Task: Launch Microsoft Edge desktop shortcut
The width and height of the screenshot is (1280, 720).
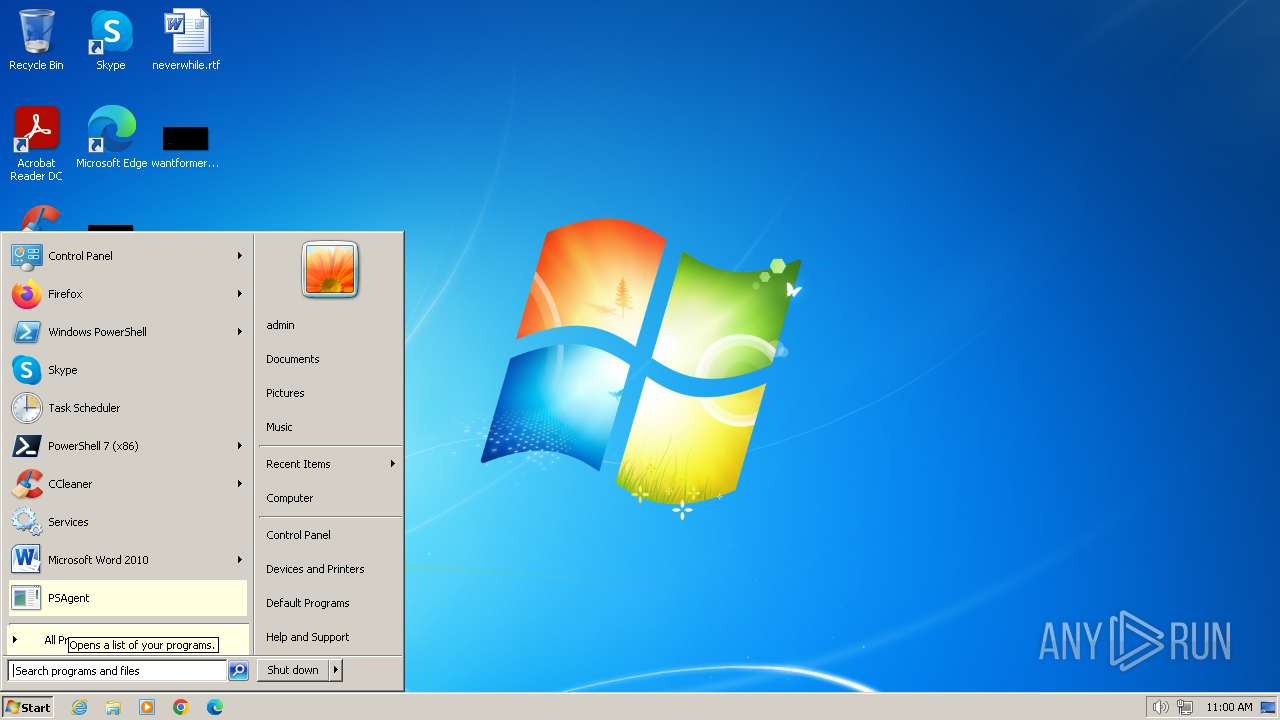Action: coord(111,137)
